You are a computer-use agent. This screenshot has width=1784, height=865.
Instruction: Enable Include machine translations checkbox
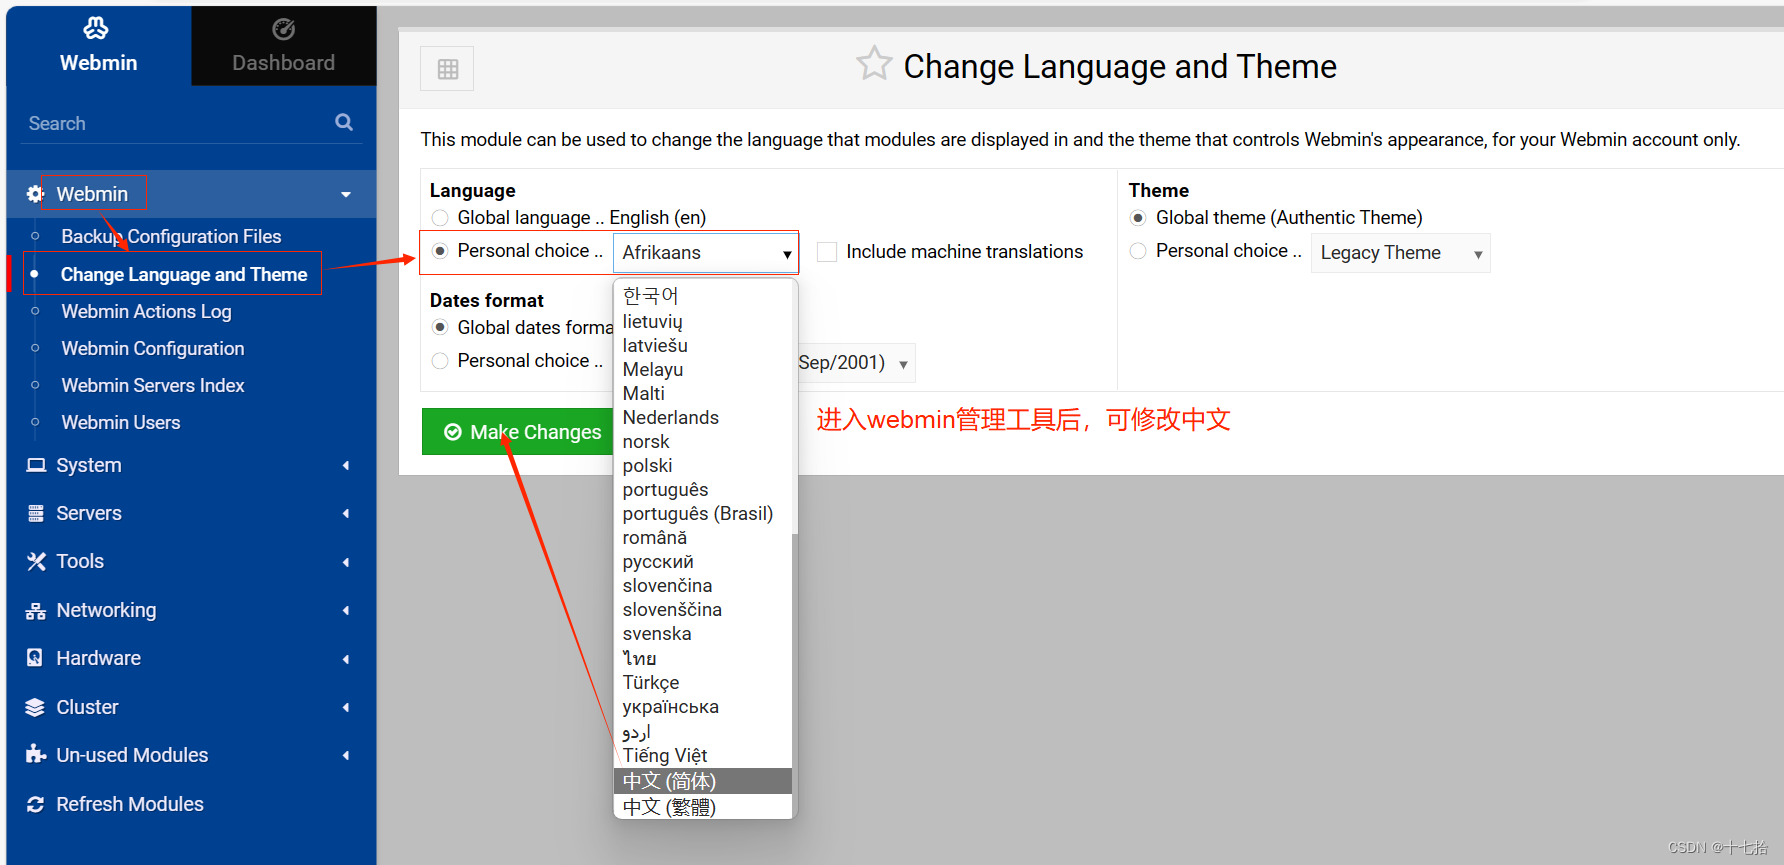pos(827,252)
